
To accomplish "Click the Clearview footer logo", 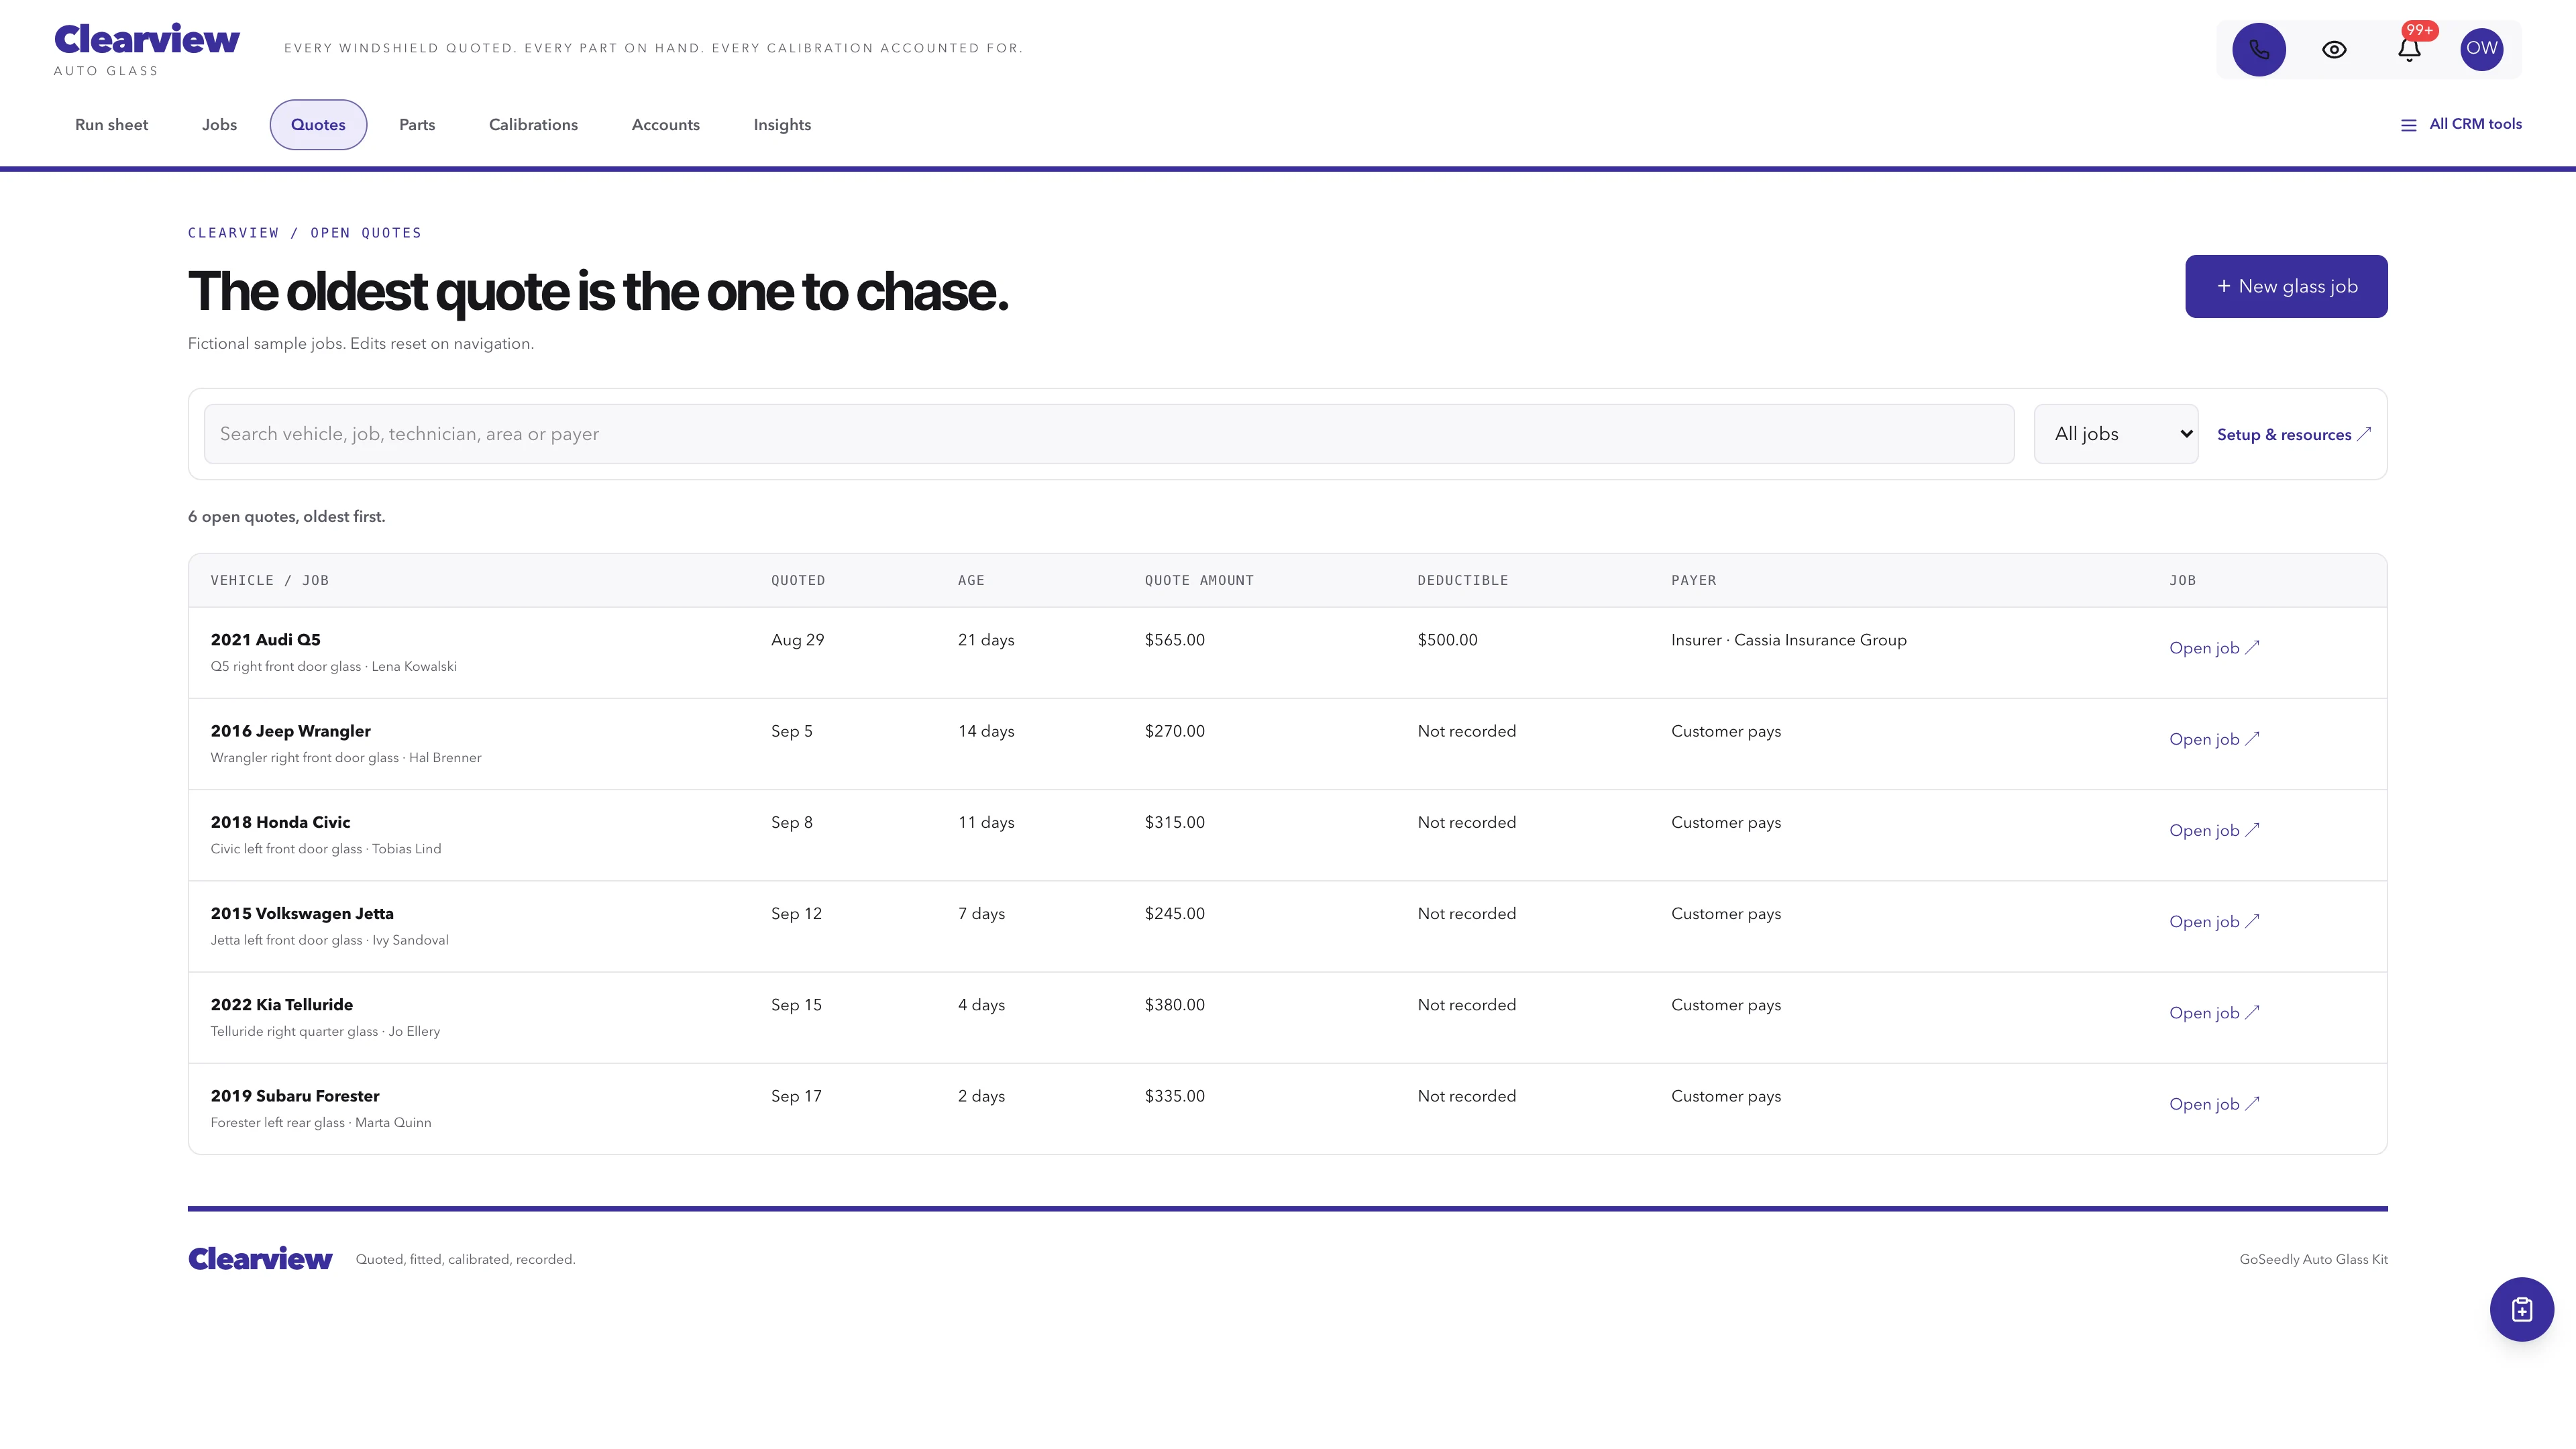I will 260,1259.
